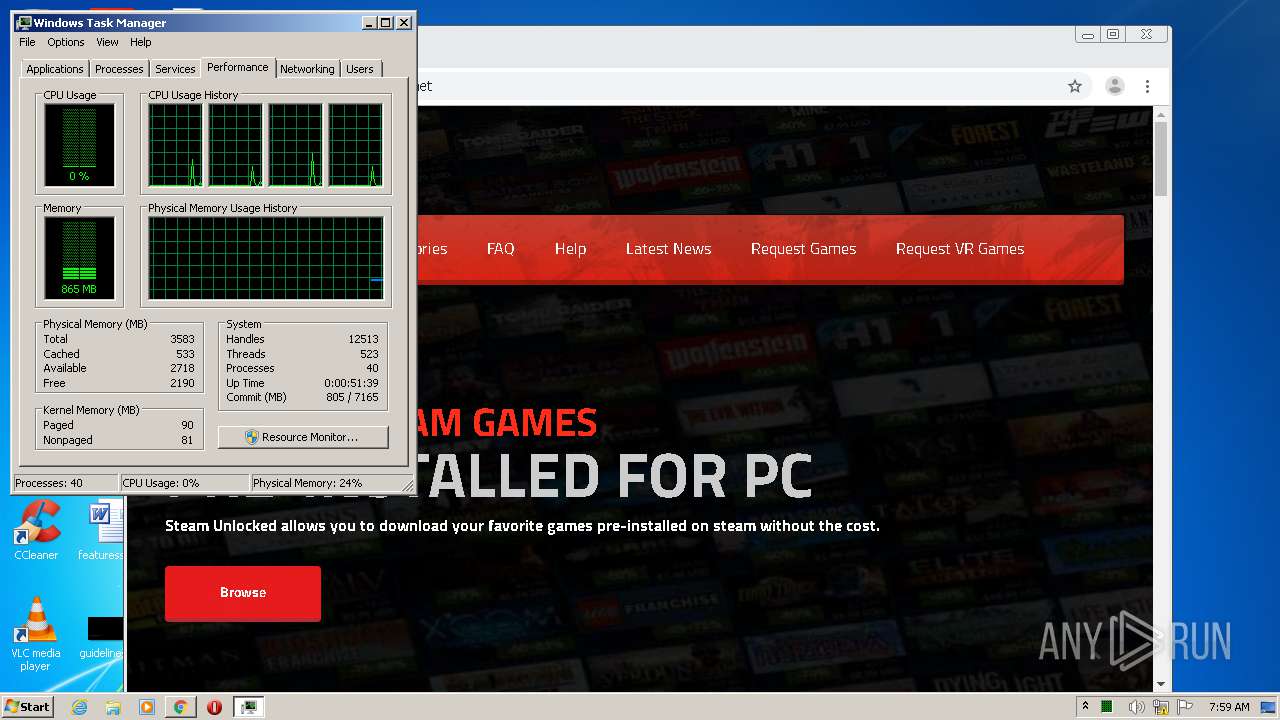Click the Chrome page vertical scrollbar thumb
This screenshot has width=1280, height=720.
[x=1160, y=158]
